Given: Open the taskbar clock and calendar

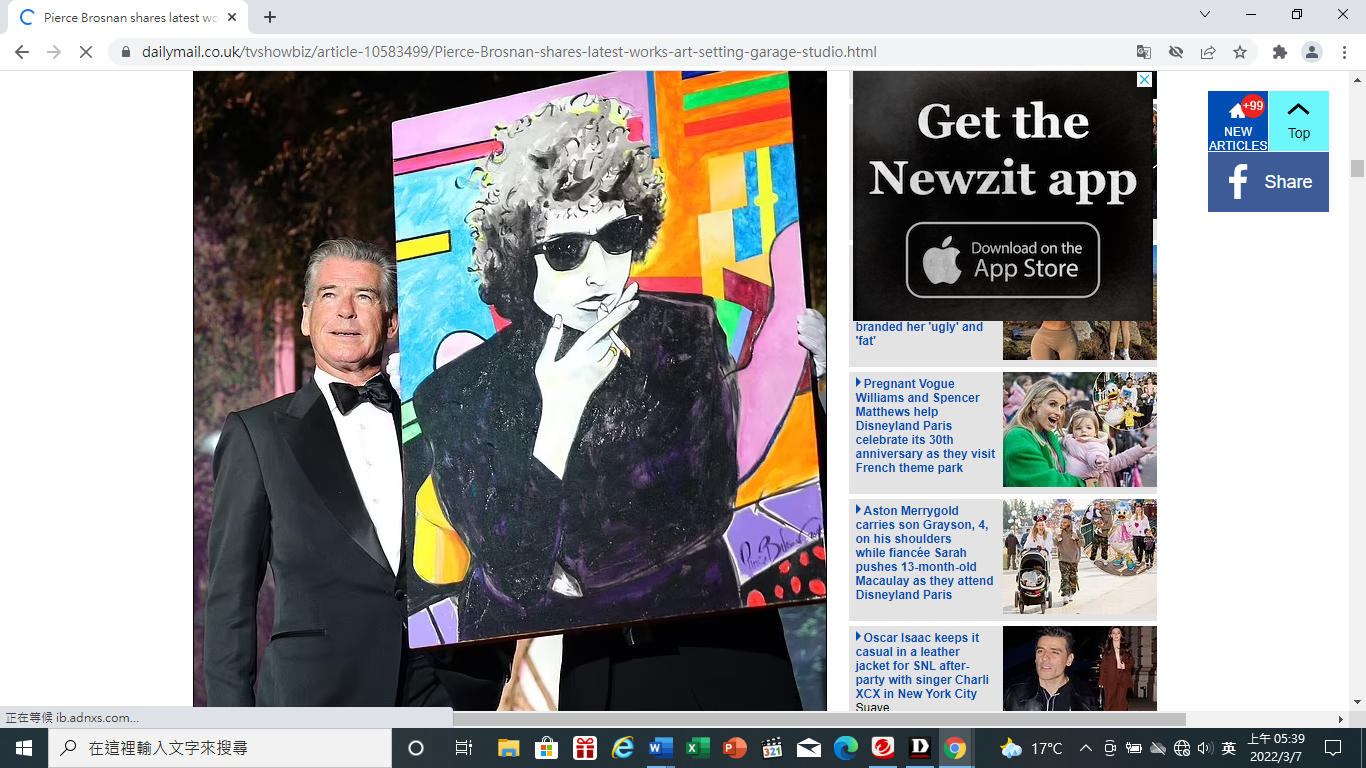Looking at the screenshot, I should click(1276, 748).
